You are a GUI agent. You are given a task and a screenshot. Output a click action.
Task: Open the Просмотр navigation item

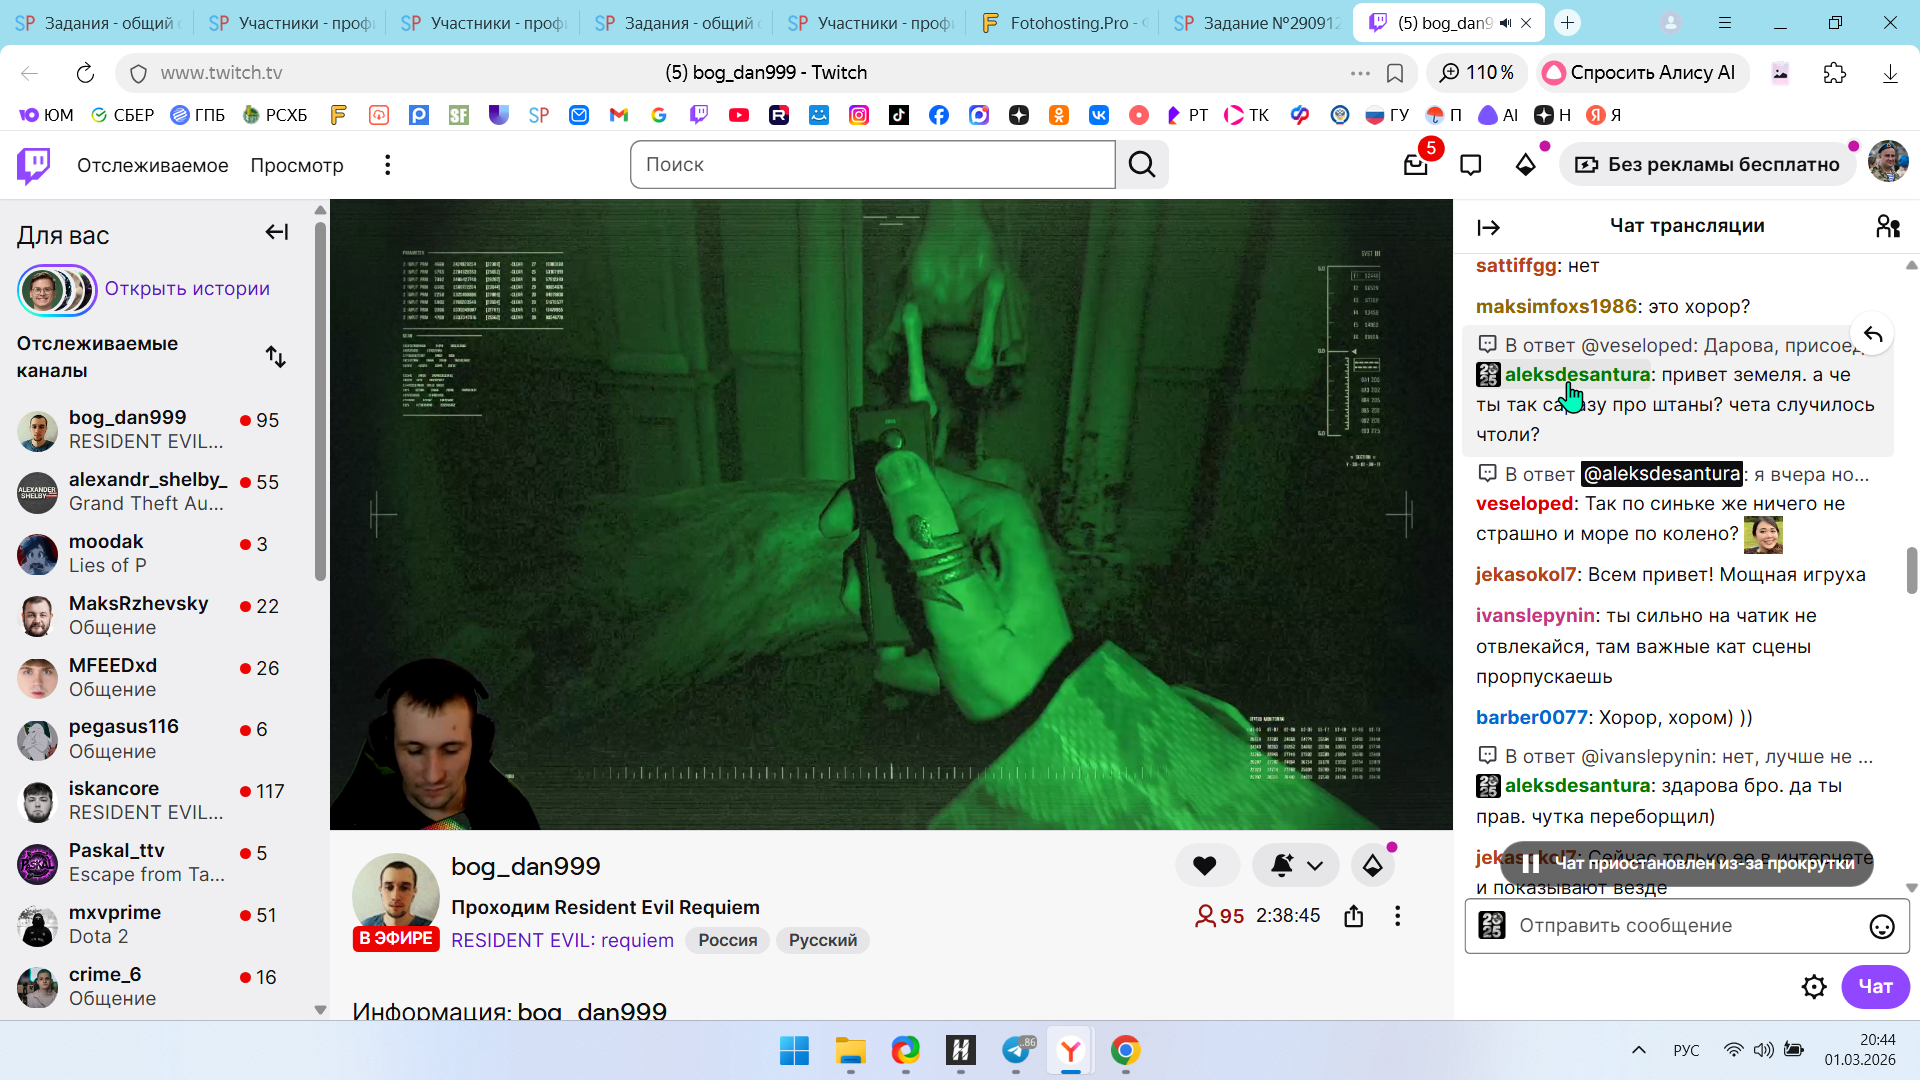297,165
